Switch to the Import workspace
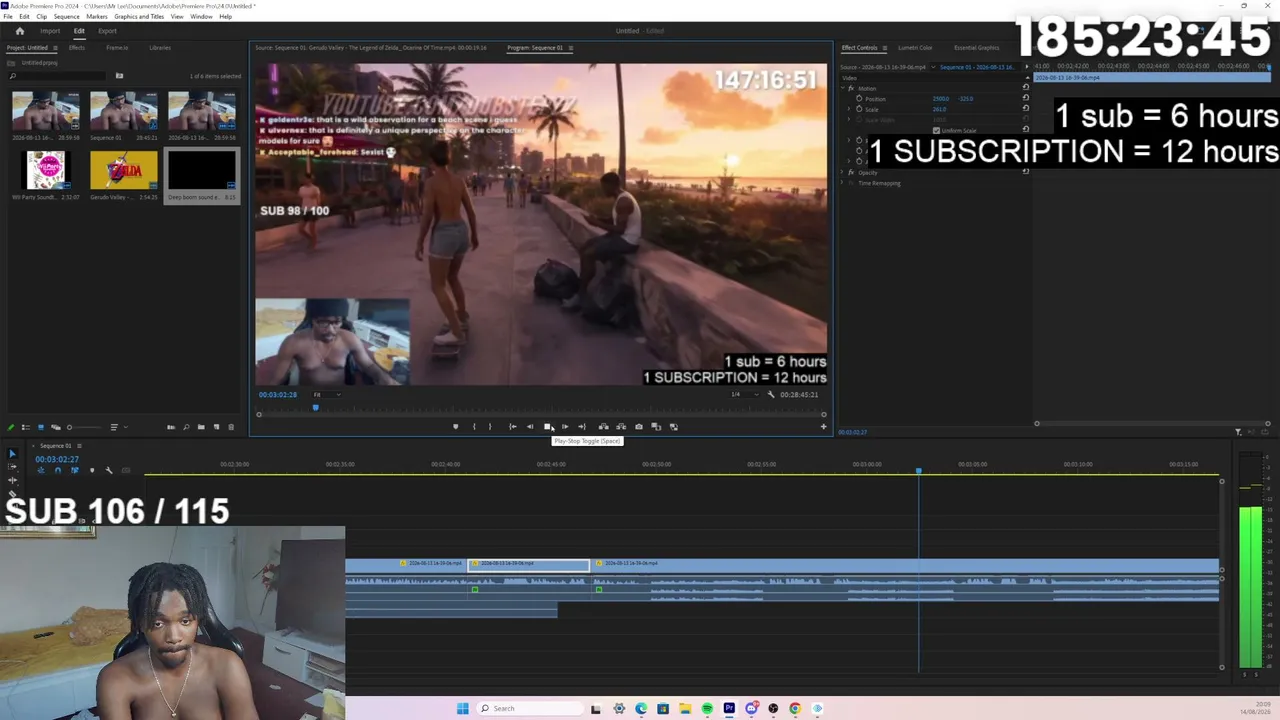Image resolution: width=1280 pixels, height=720 pixels. 50,31
